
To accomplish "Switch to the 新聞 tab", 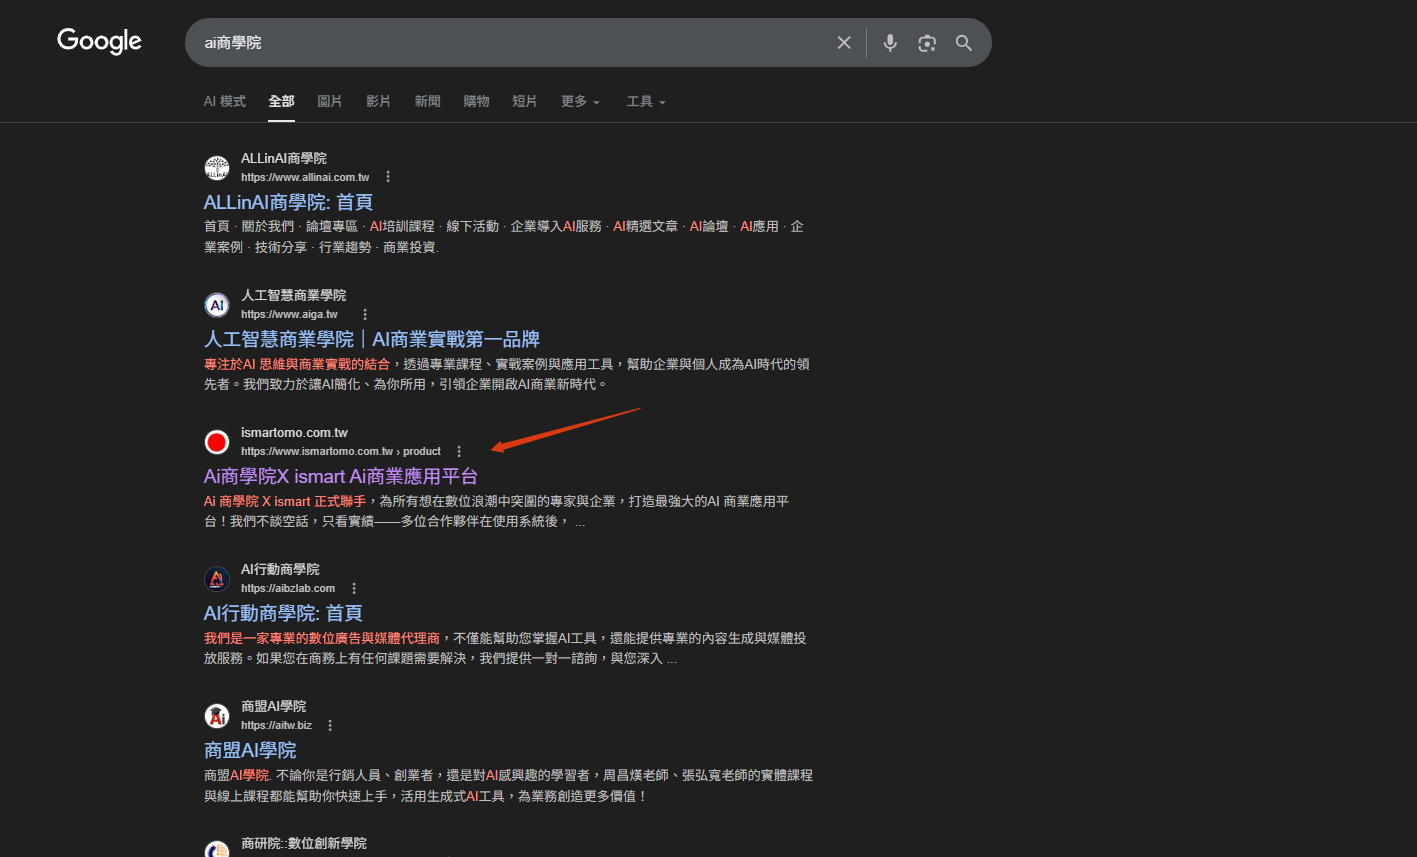I will pos(427,102).
